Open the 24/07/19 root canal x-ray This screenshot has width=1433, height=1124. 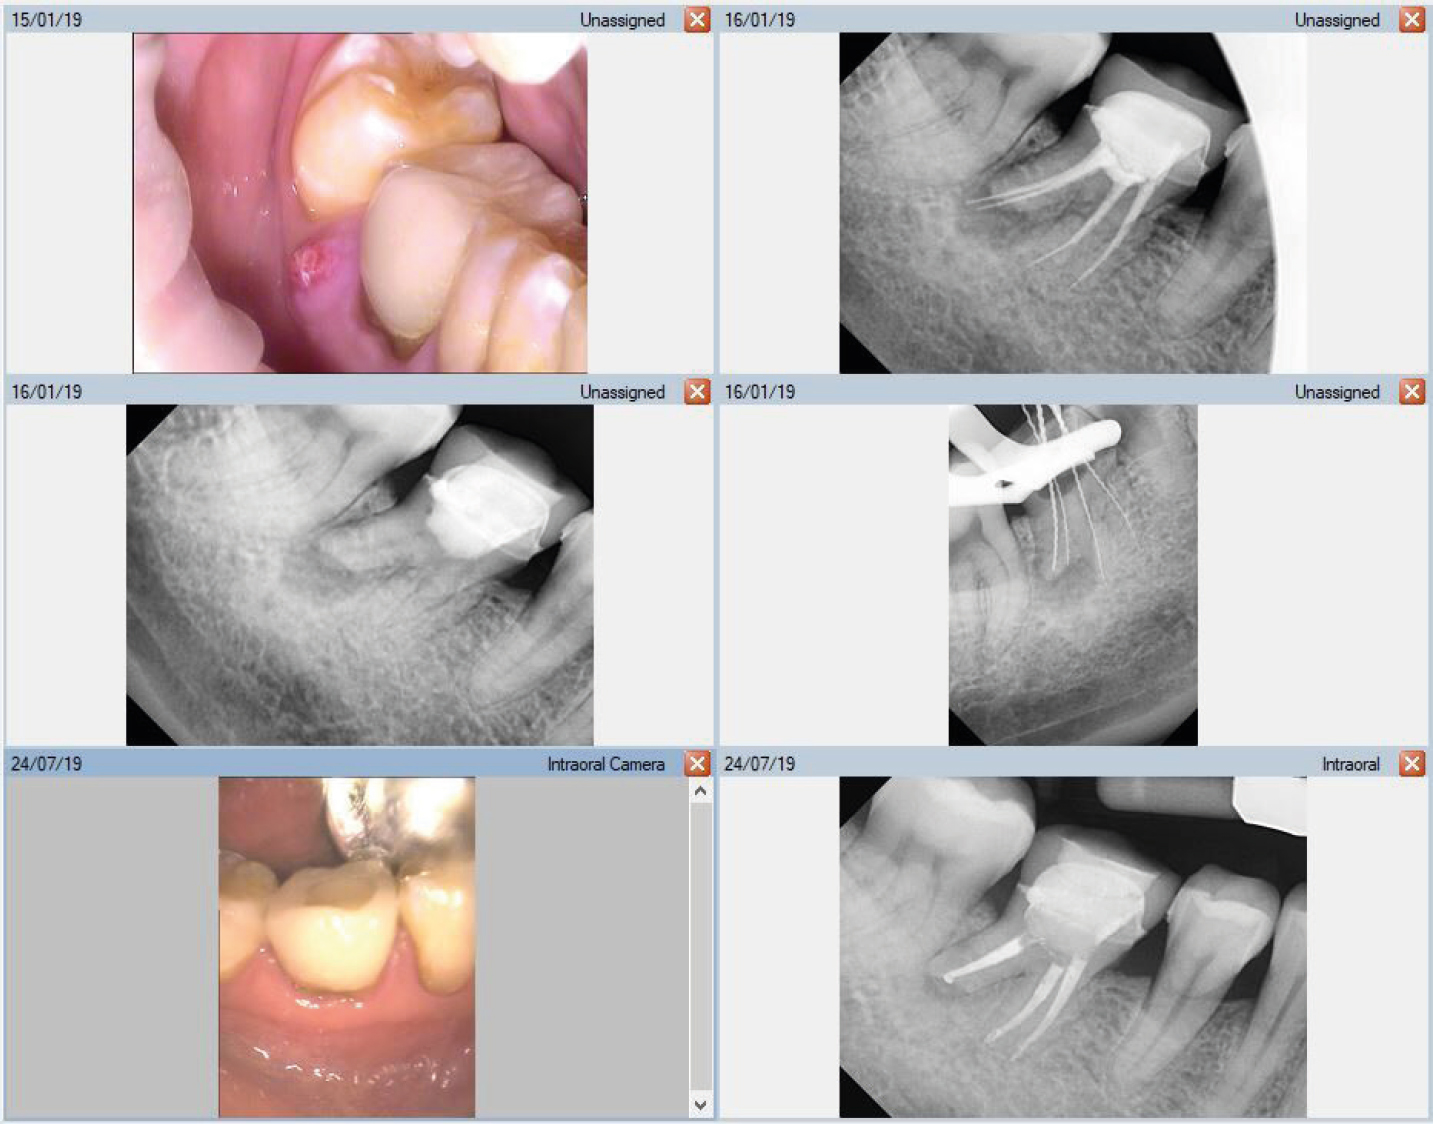(1073, 947)
